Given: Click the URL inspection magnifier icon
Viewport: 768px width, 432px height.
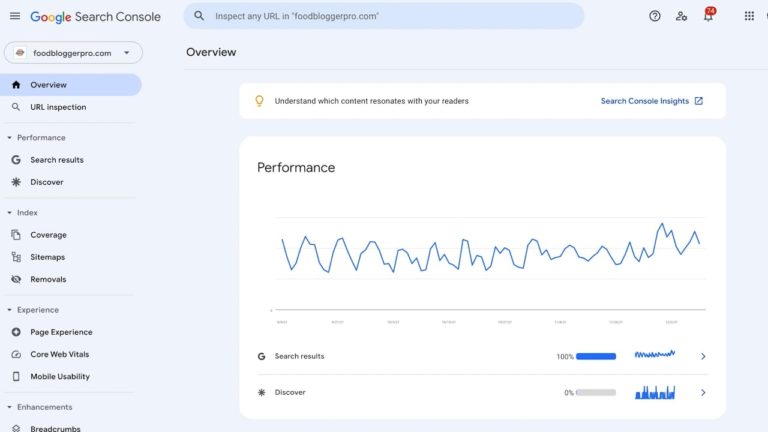Looking at the screenshot, I should tap(16, 107).
